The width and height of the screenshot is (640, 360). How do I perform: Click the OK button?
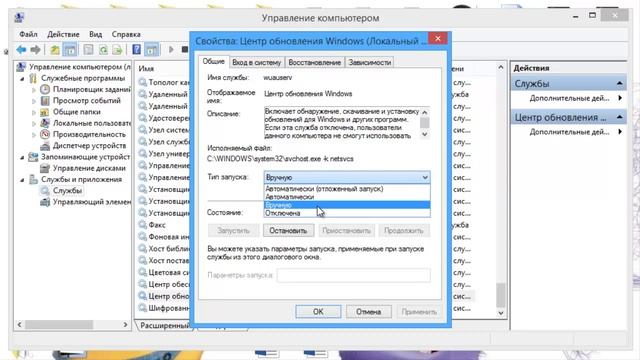pyautogui.click(x=318, y=312)
